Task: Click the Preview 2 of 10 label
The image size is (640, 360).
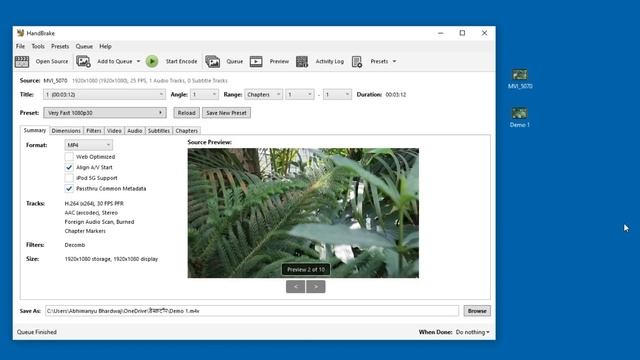Action: click(x=306, y=270)
